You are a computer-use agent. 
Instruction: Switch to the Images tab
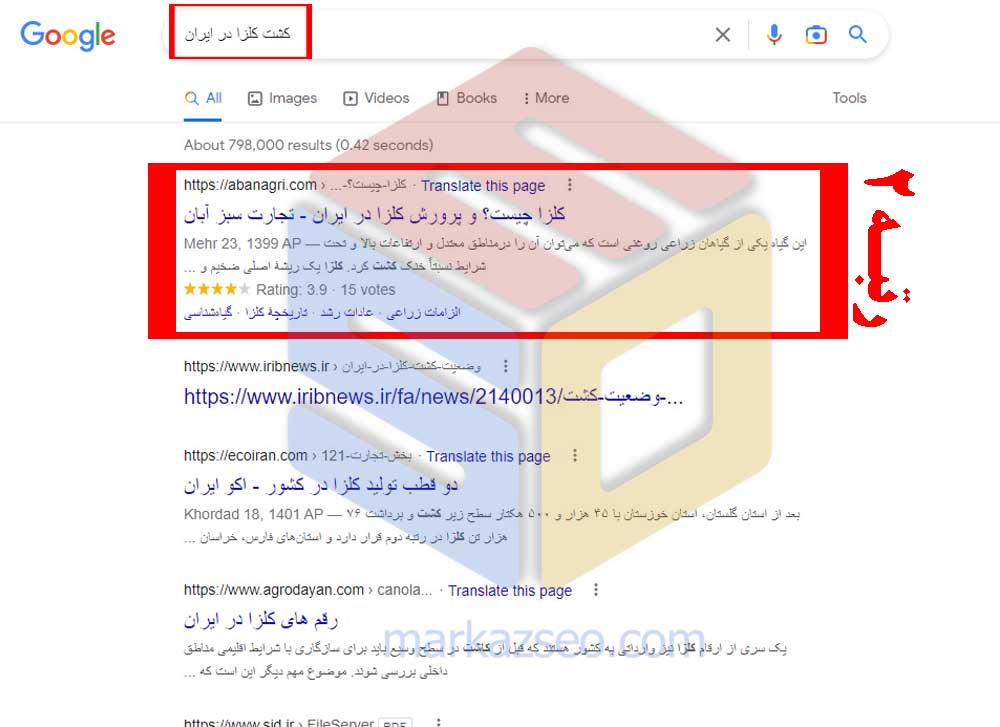pos(282,98)
